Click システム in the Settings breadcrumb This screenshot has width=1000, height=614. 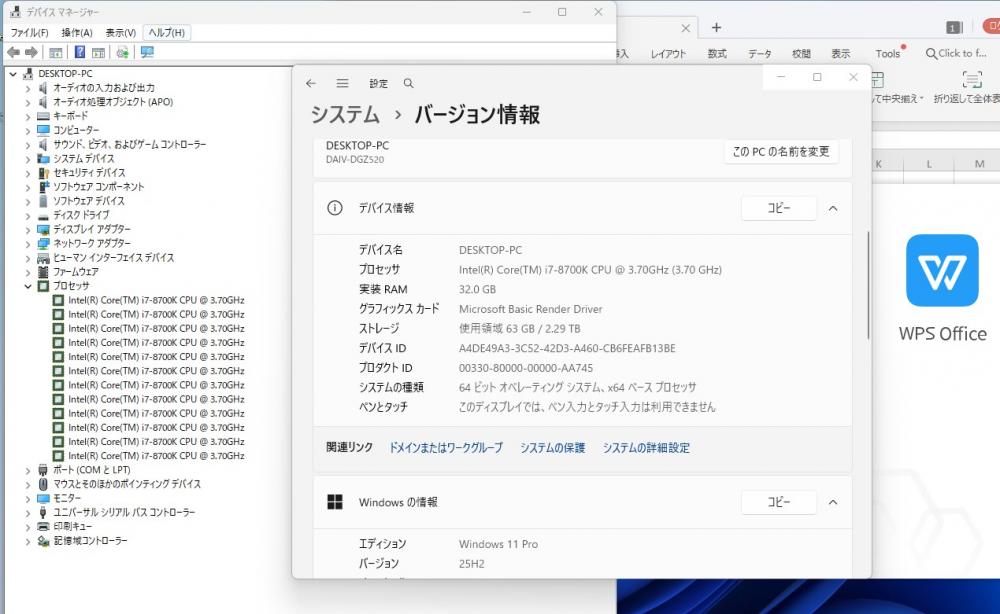(345, 115)
